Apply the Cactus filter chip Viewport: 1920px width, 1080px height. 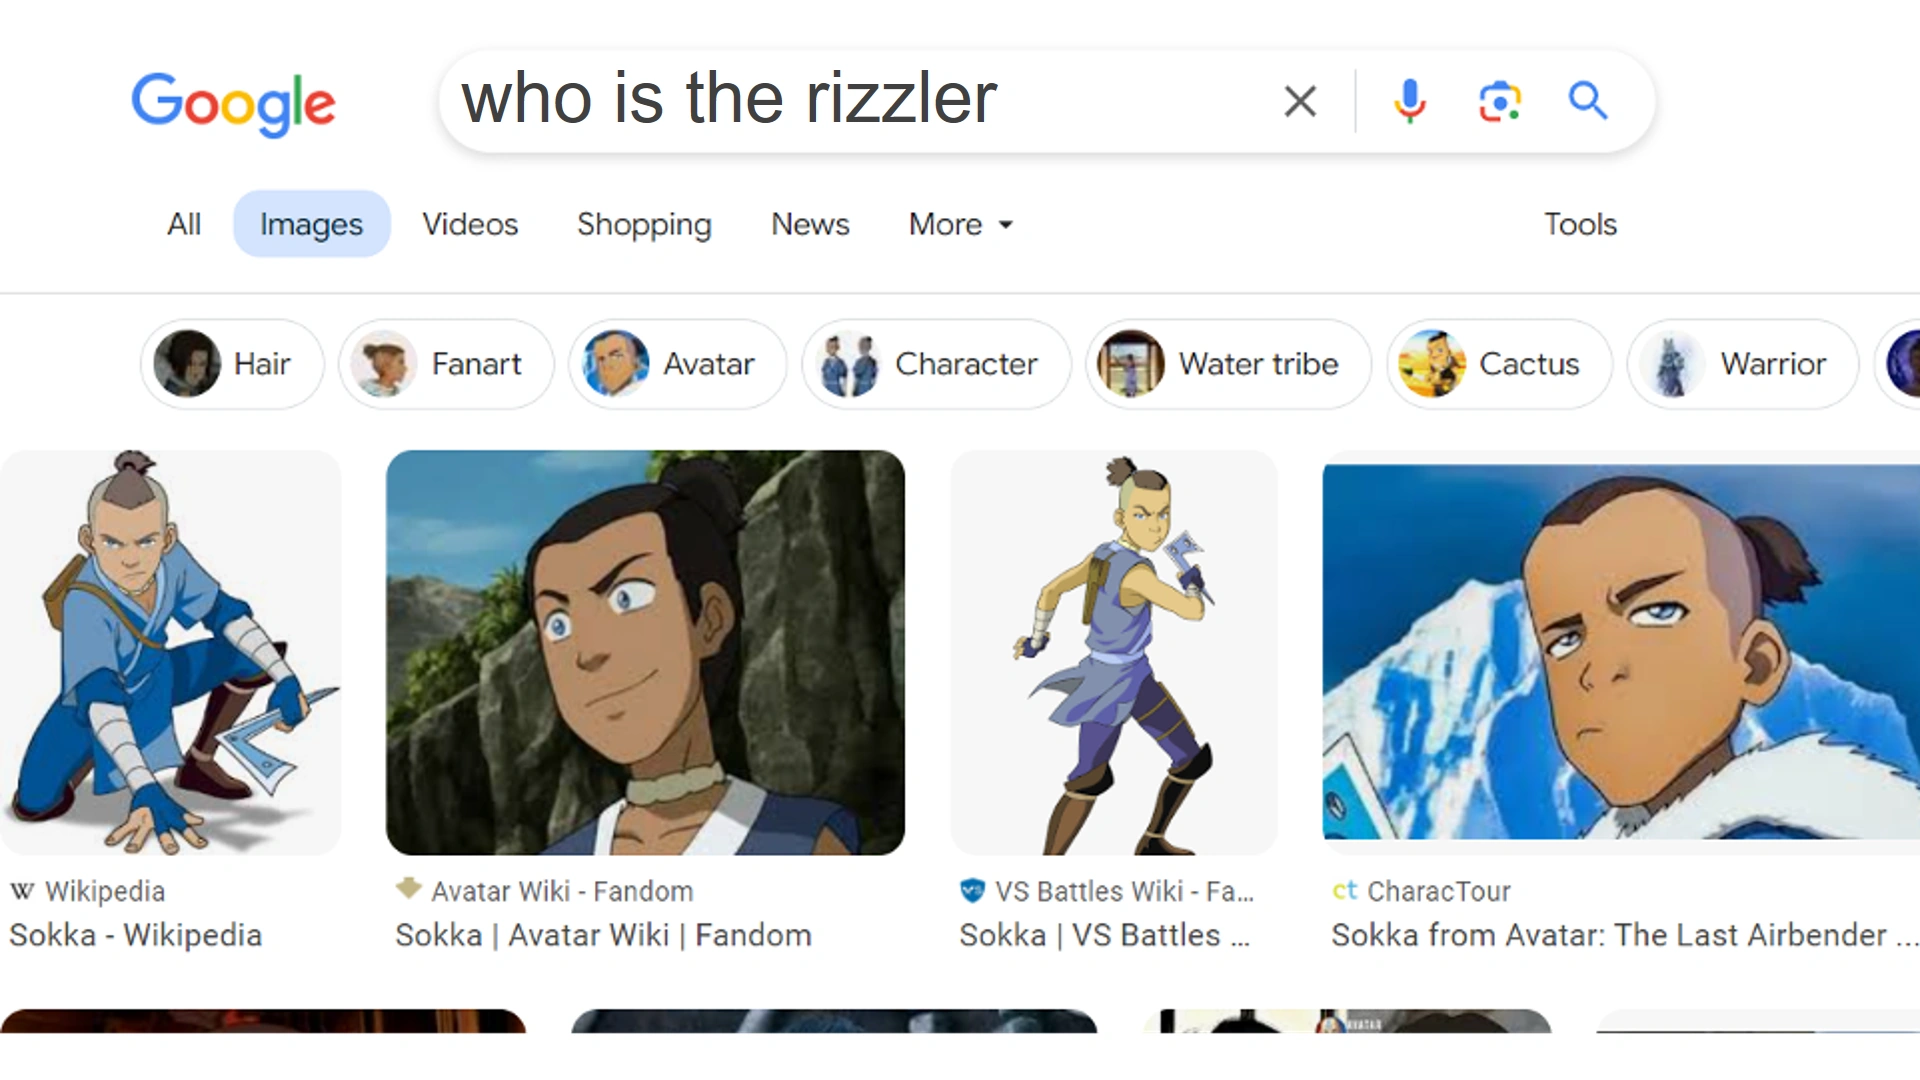(x=1498, y=363)
